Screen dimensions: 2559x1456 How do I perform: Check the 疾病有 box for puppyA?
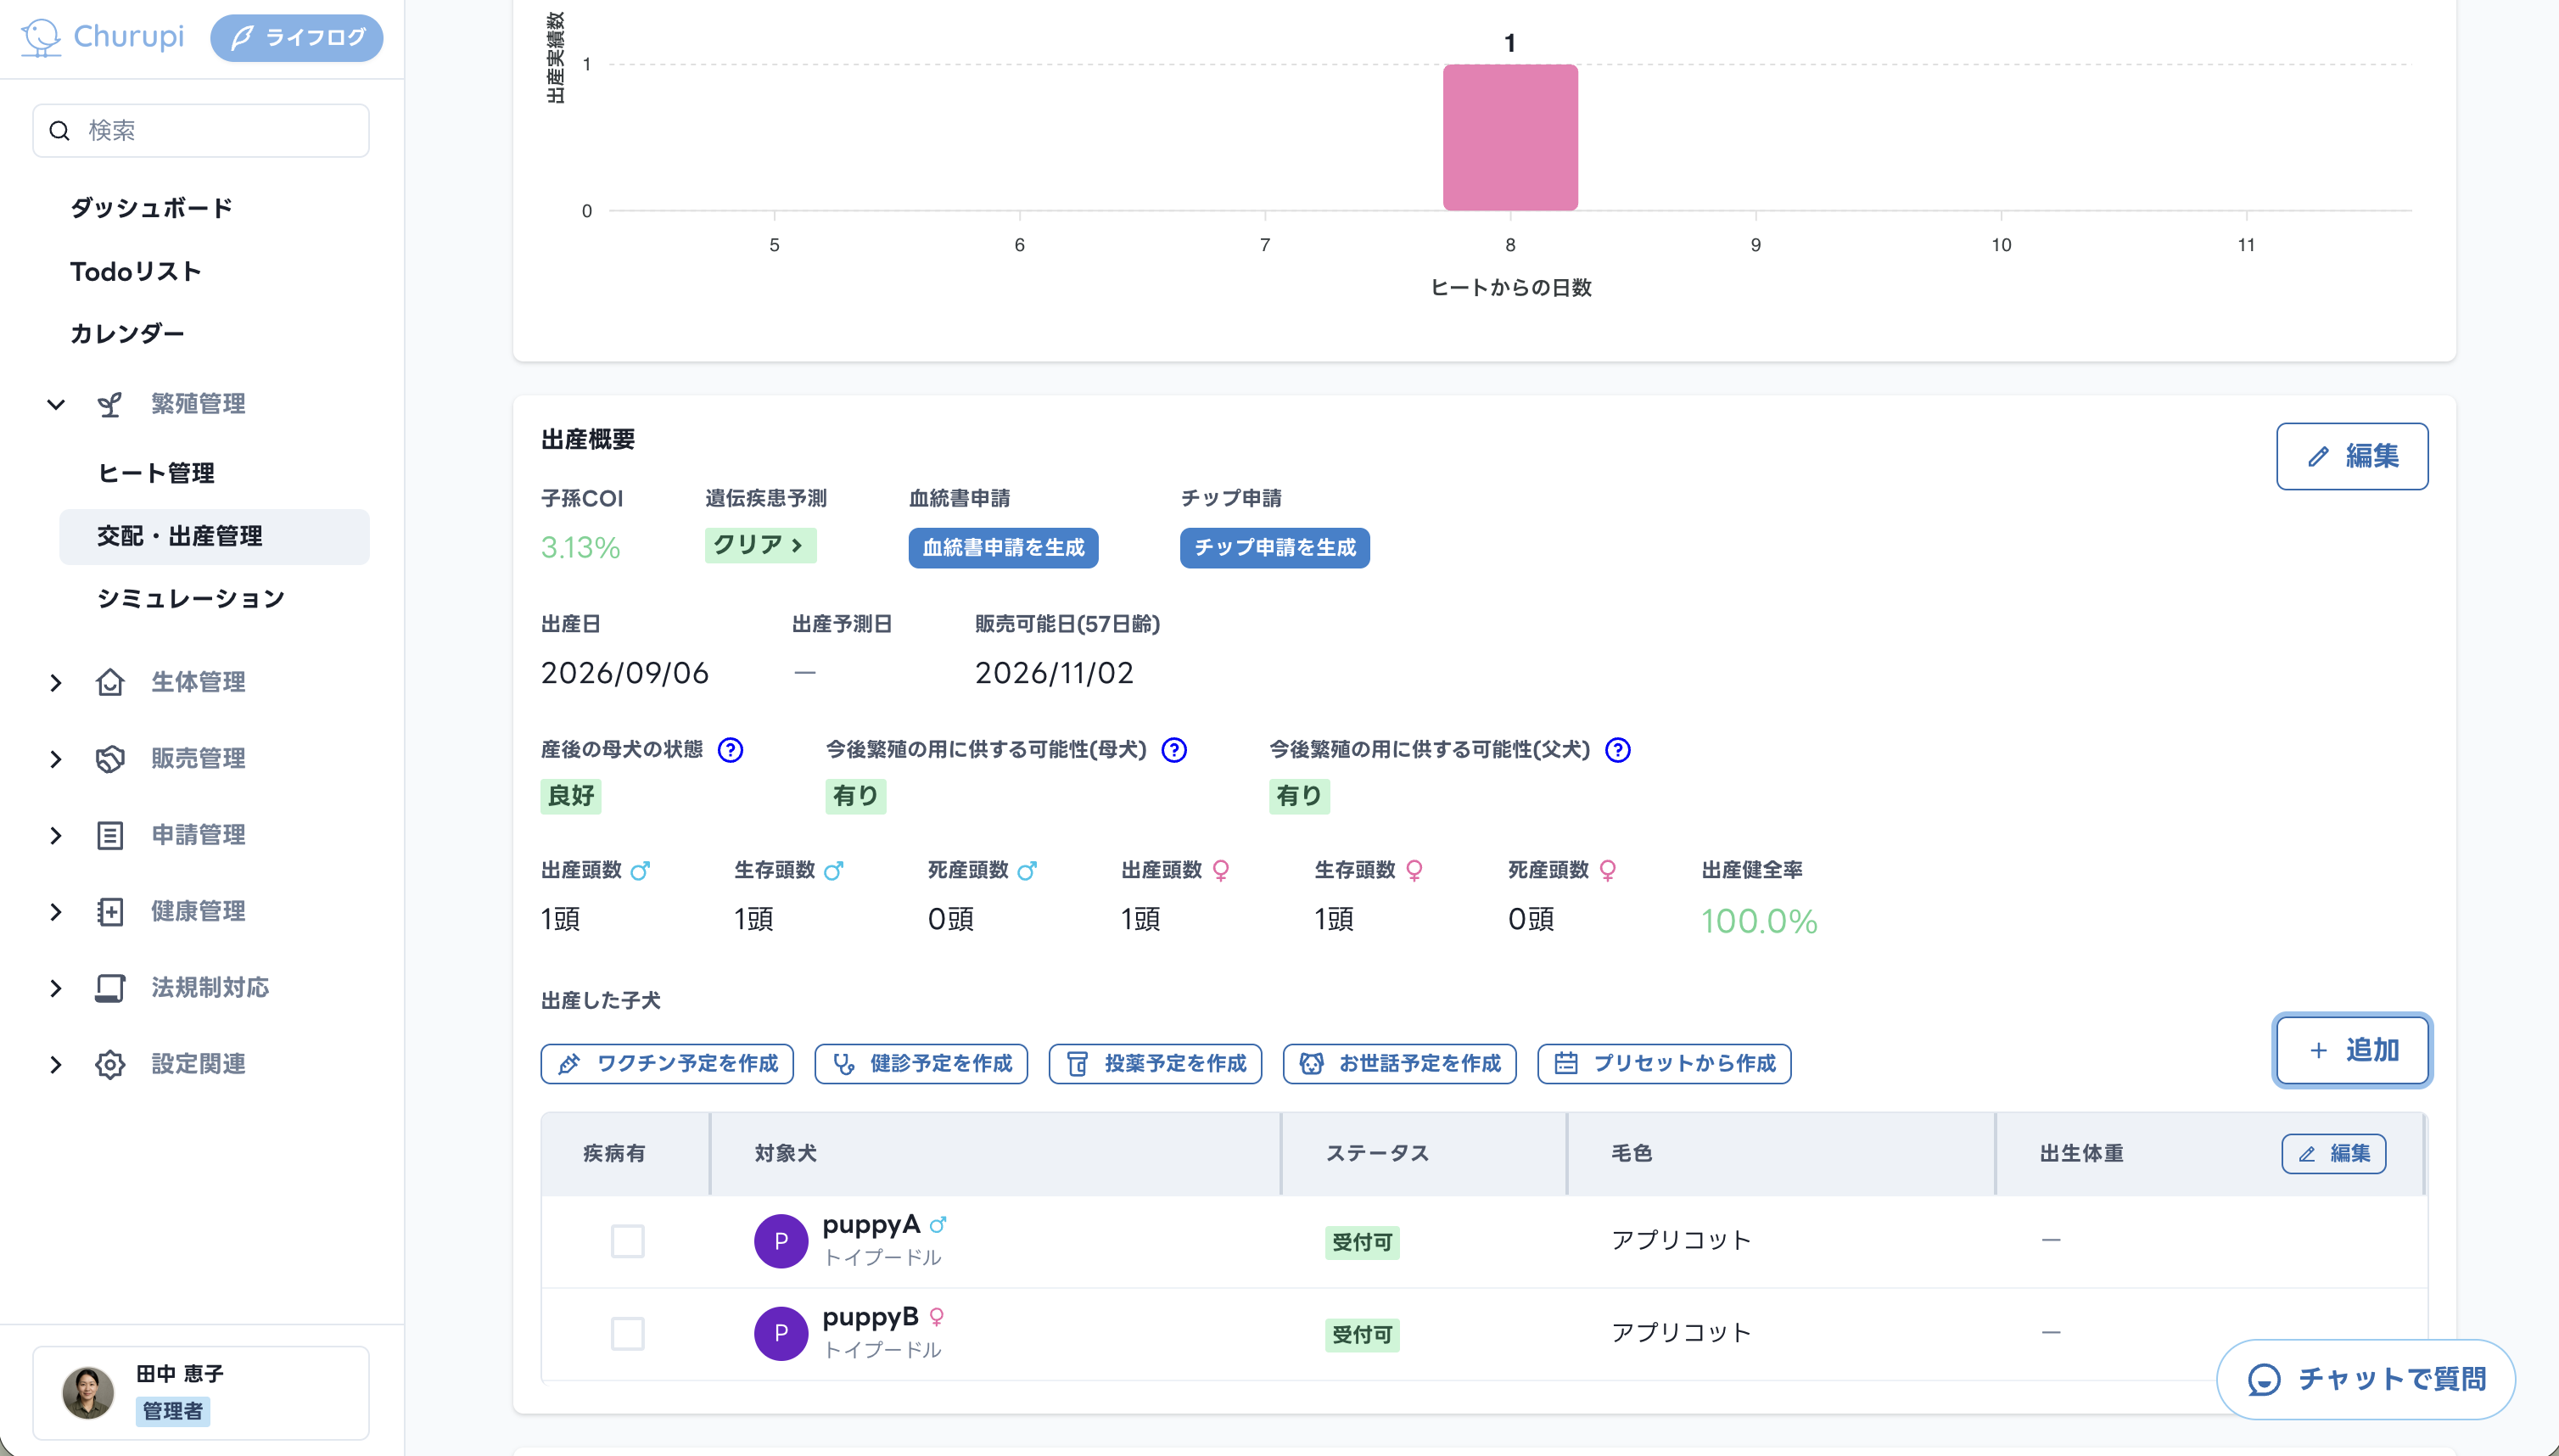(x=627, y=1241)
